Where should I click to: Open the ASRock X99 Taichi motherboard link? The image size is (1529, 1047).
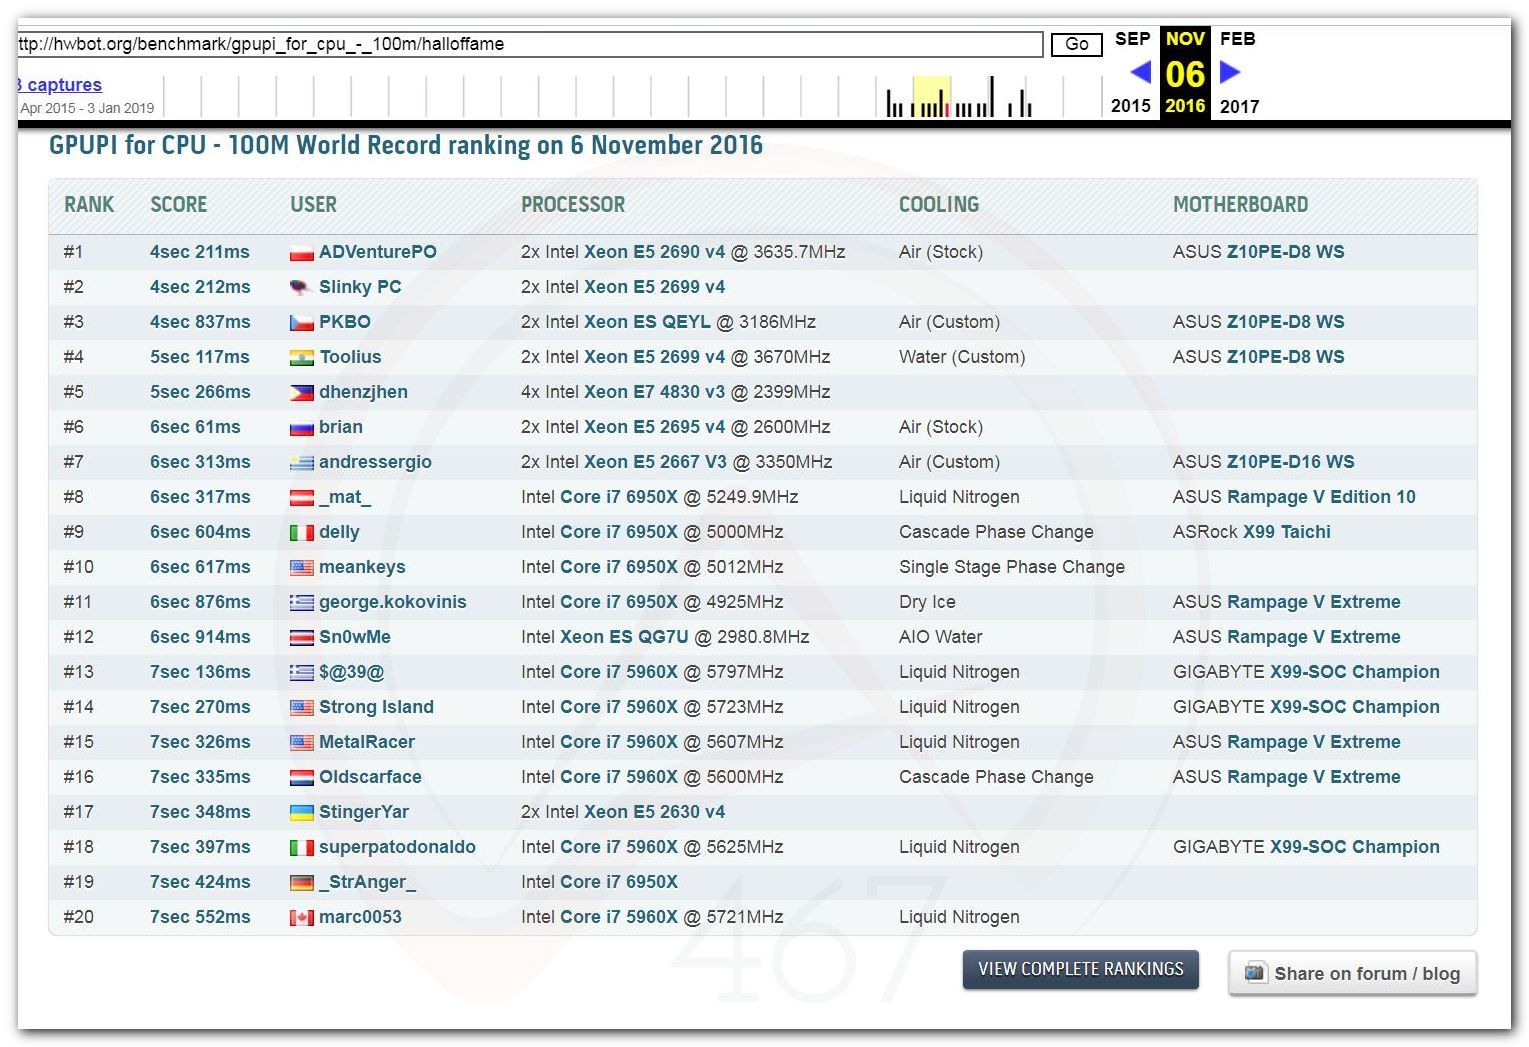tap(1286, 532)
